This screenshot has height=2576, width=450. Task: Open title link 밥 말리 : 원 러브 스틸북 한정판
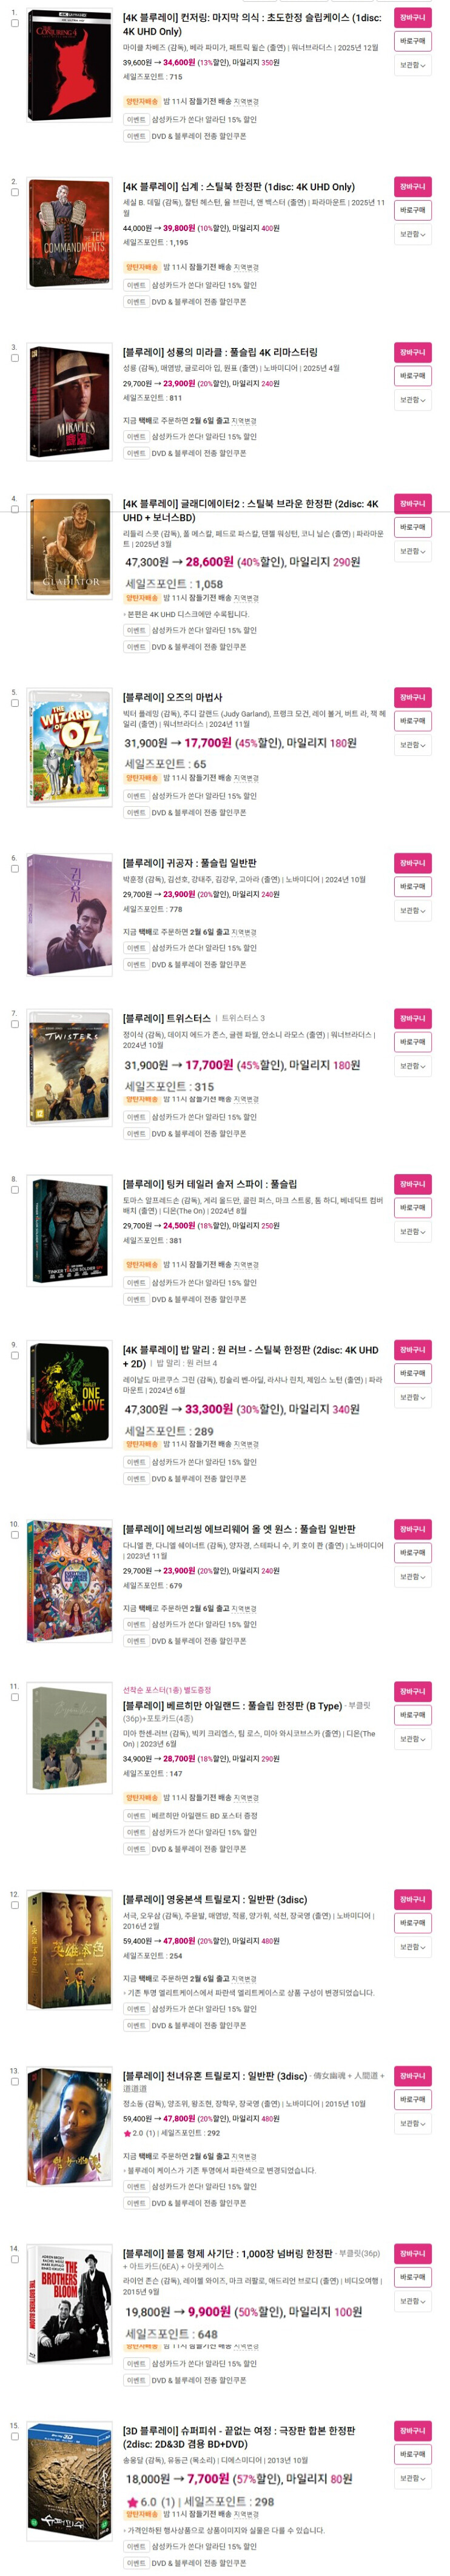click(250, 1356)
